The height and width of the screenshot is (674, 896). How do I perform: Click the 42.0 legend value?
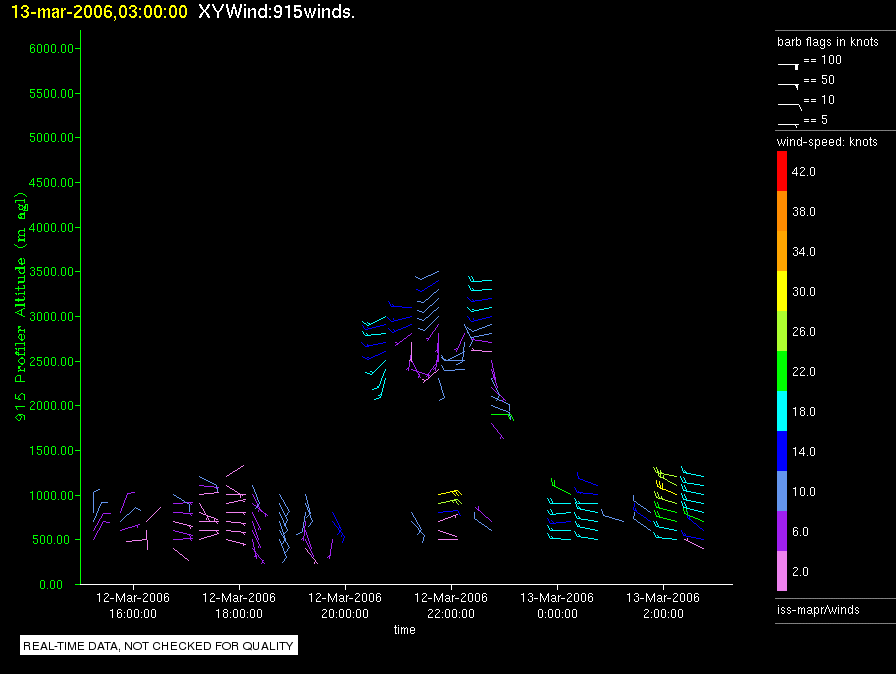pyautogui.click(x=803, y=171)
